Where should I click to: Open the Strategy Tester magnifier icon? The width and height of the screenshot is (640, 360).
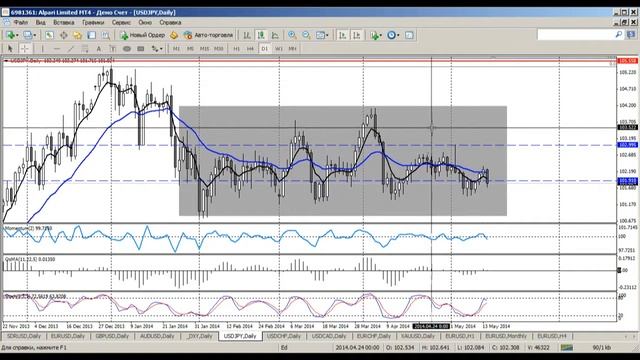[106, 36]
